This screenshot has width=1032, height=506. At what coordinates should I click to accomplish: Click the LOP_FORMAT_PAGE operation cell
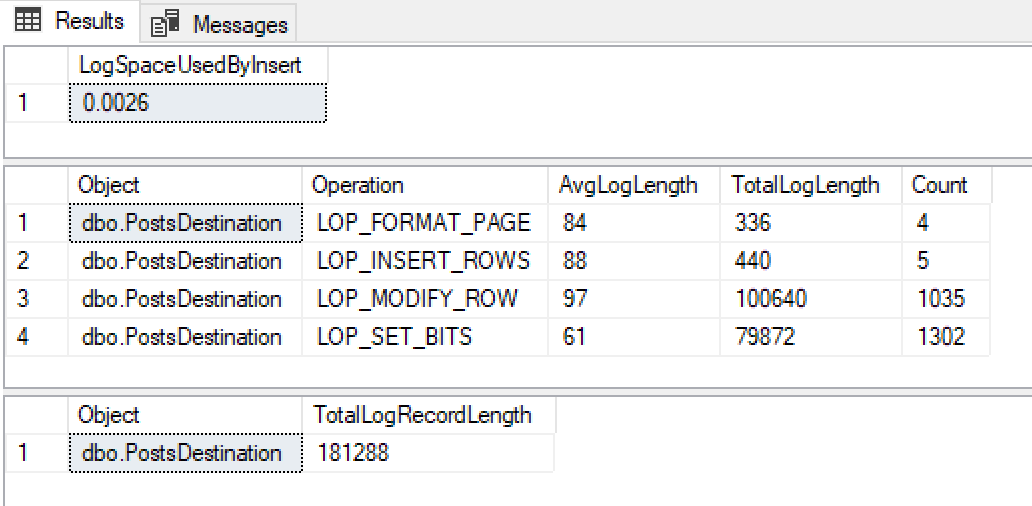pos(424,223)
